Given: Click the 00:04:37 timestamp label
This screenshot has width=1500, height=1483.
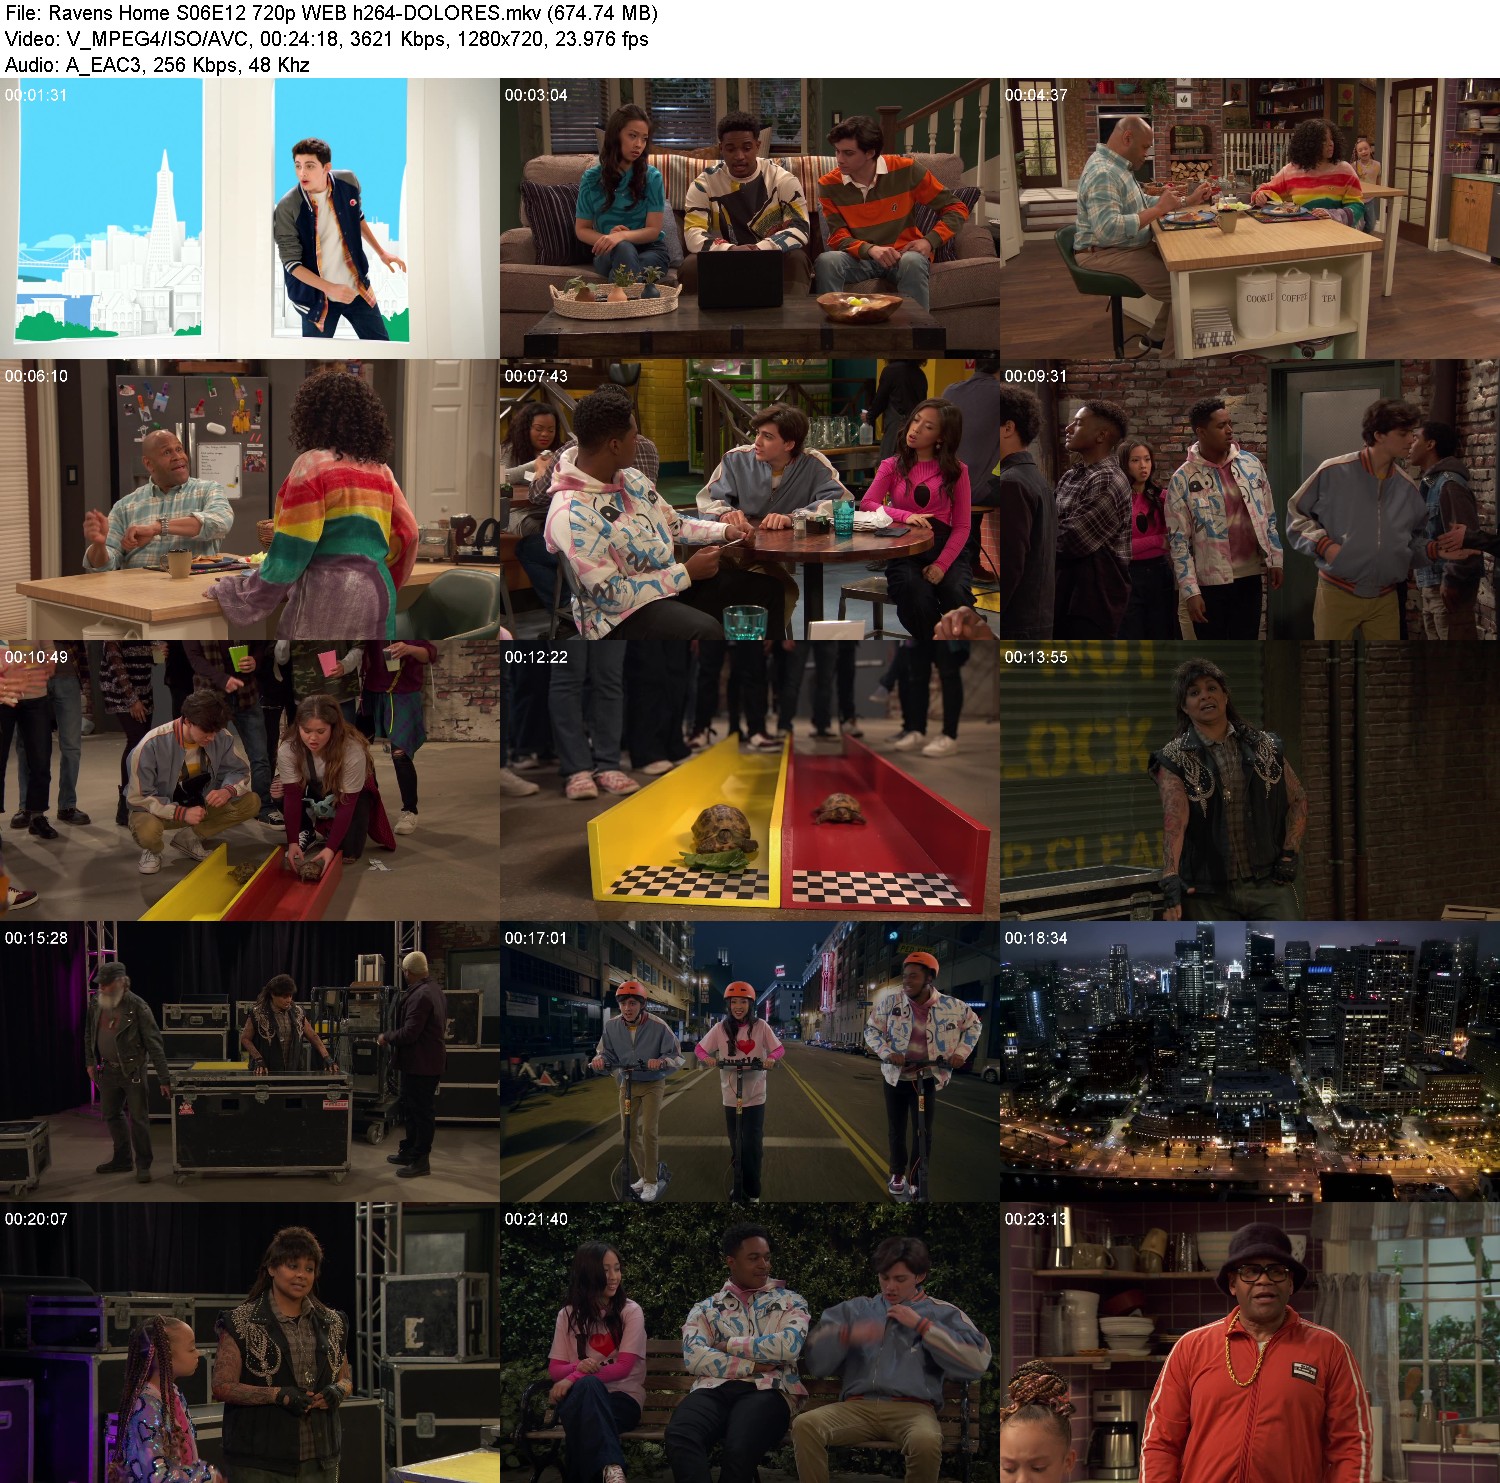Looking at the screenshot, I should click(1036, 95).
